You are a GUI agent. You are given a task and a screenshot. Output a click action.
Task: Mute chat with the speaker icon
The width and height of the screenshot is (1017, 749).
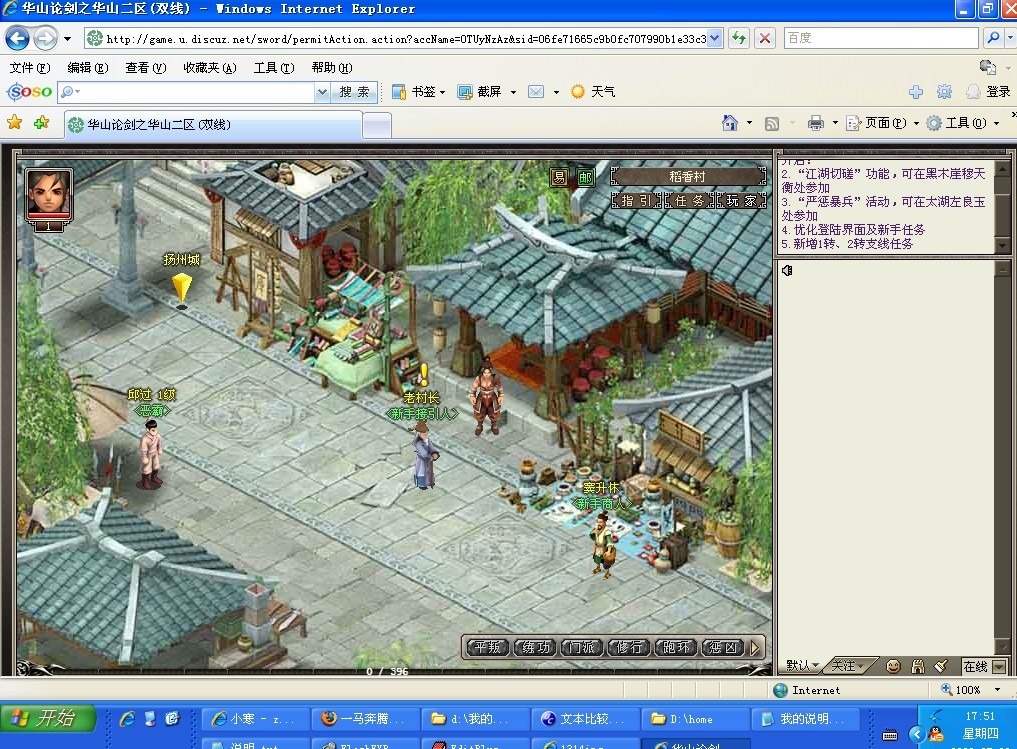[x=787, y=270]
